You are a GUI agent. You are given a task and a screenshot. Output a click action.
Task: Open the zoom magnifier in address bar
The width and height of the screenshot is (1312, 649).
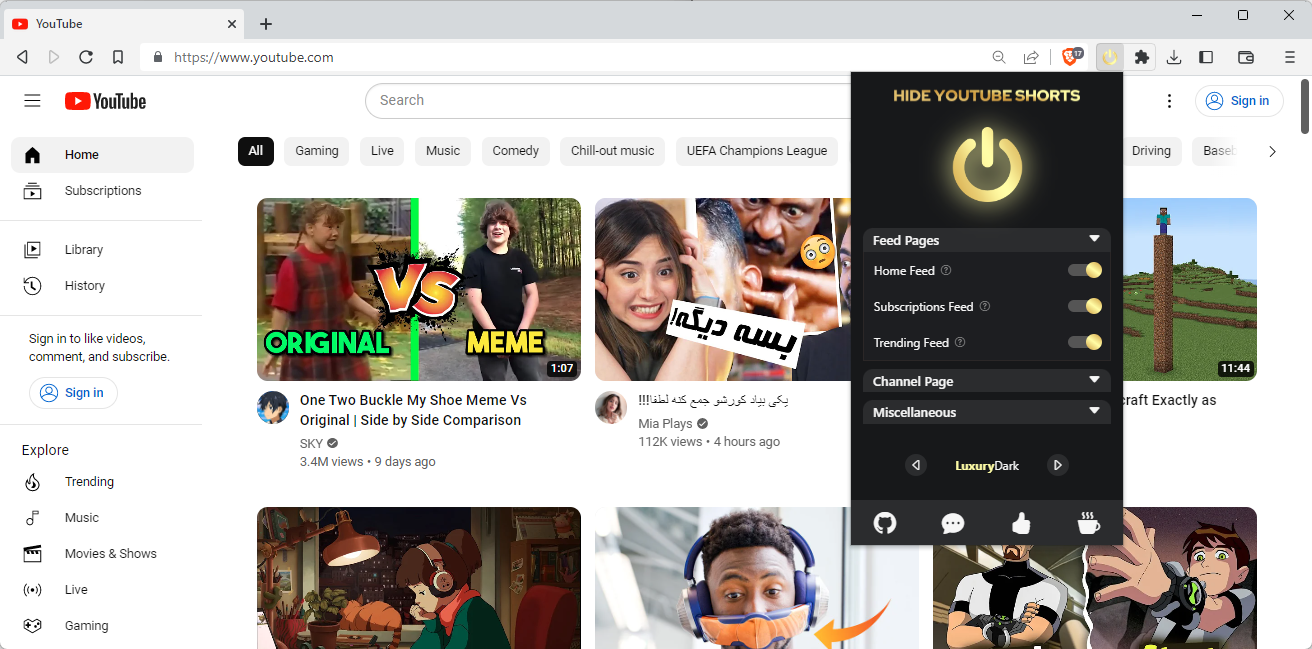click(x=999, y=58)
